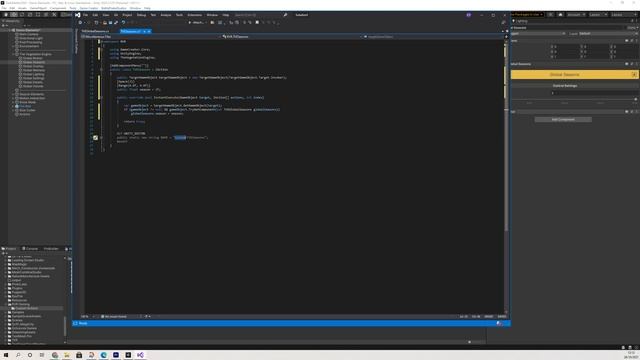Close the active code file tab
This screenshot has width=640, height=360.
(149, 31)
